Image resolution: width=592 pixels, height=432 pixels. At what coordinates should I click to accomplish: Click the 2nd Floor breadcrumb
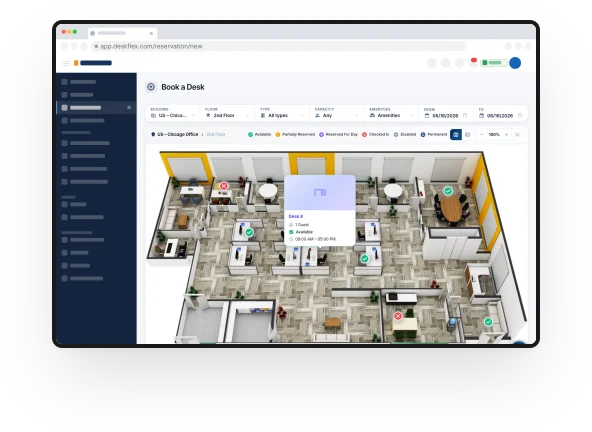[x=216, y=134]
